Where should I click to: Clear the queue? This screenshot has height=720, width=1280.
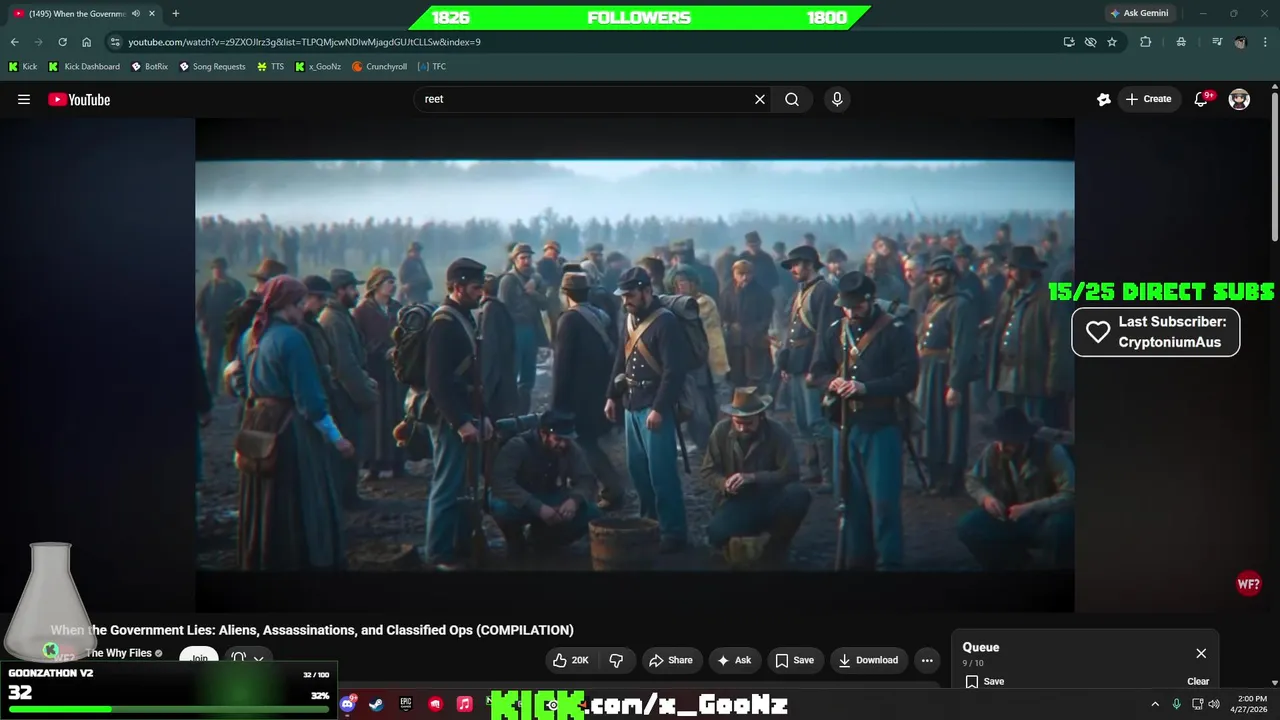pyautogui.click(x=1198, y=681)
